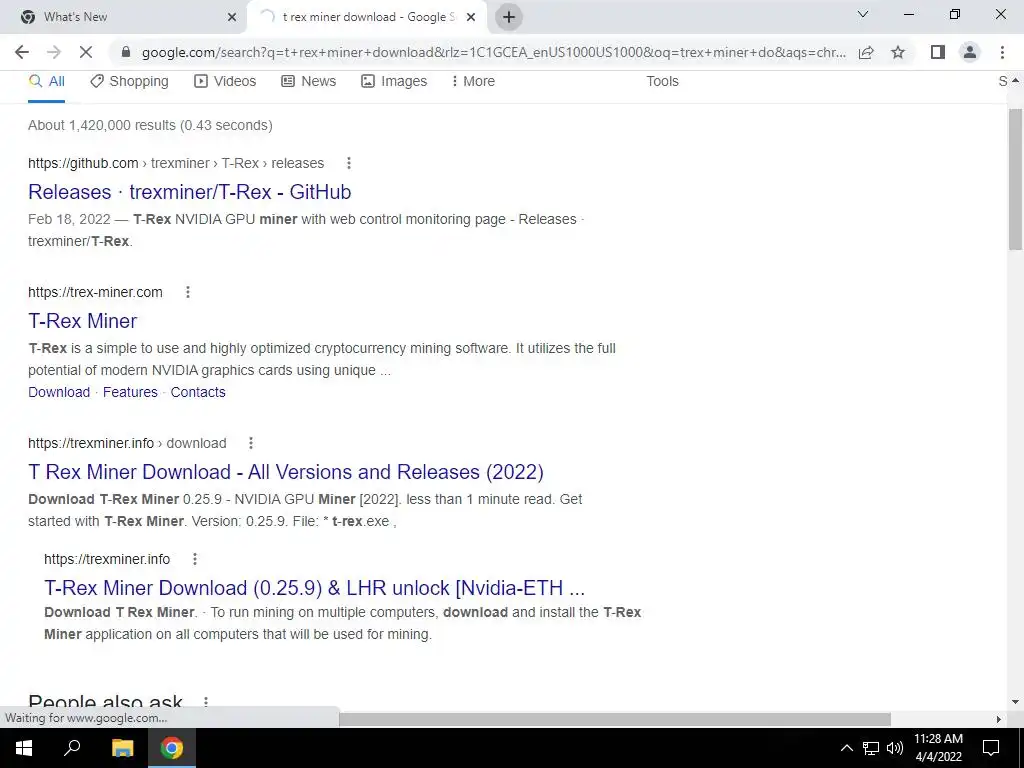The width and height of the screenshot is (1024, 768).
Task: Open the Chrome profile avatar
Action: tap(970, 52)
